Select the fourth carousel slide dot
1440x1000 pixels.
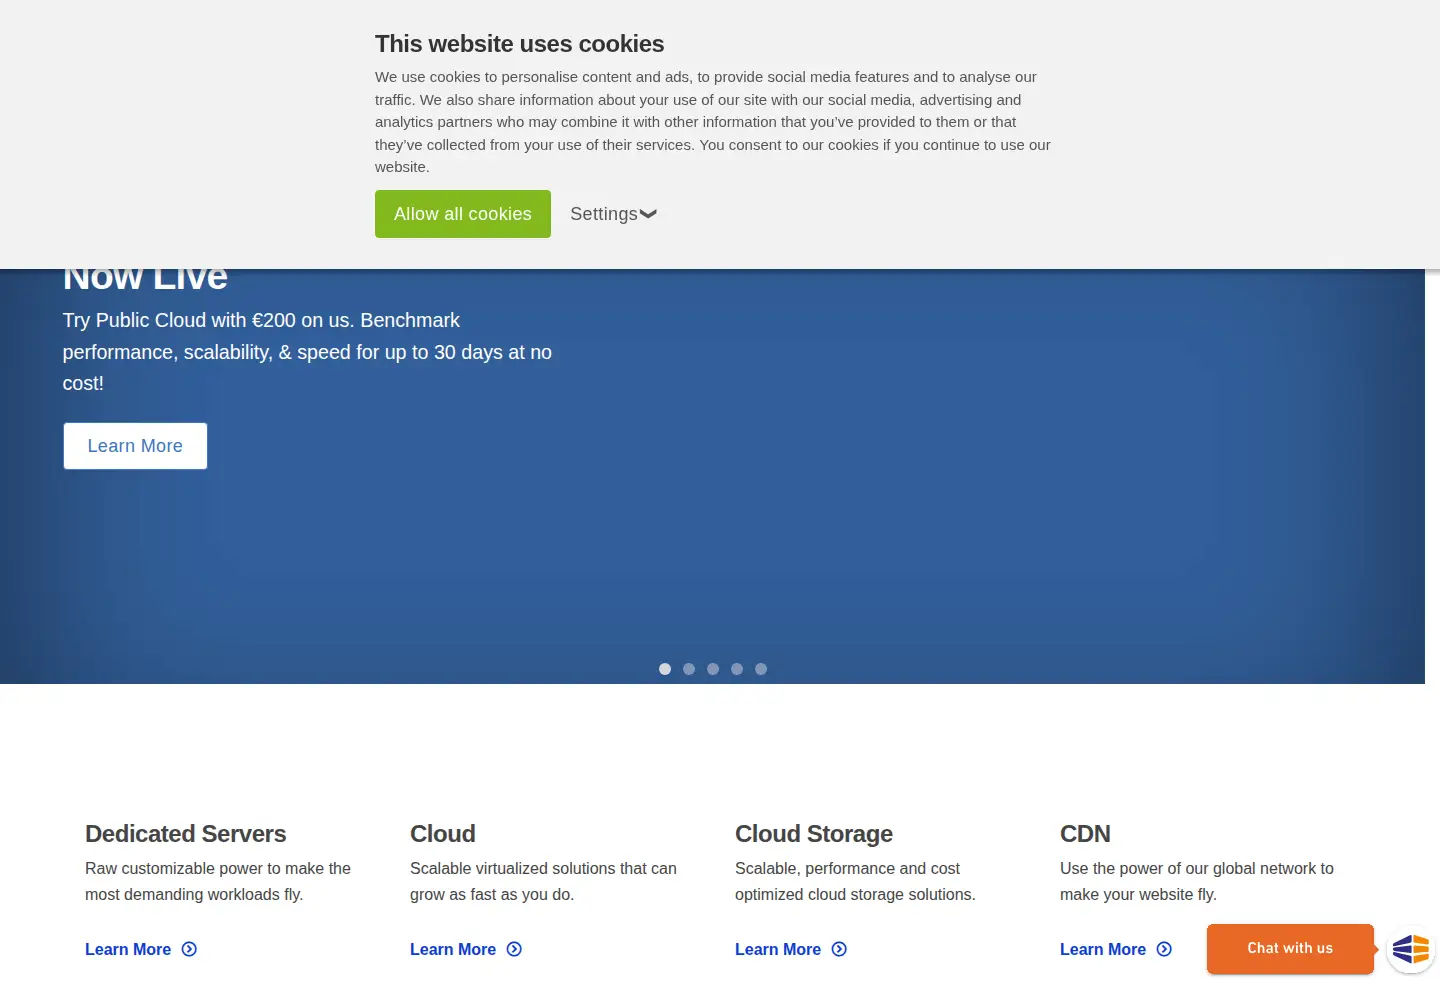coord(737,669)
